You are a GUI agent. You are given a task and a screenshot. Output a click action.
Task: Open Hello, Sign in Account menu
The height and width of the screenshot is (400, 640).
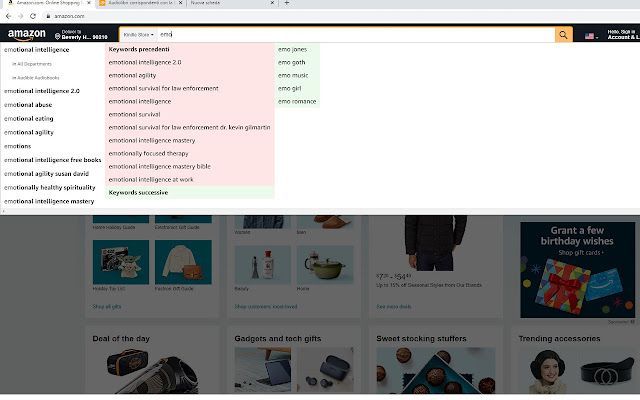622,35
